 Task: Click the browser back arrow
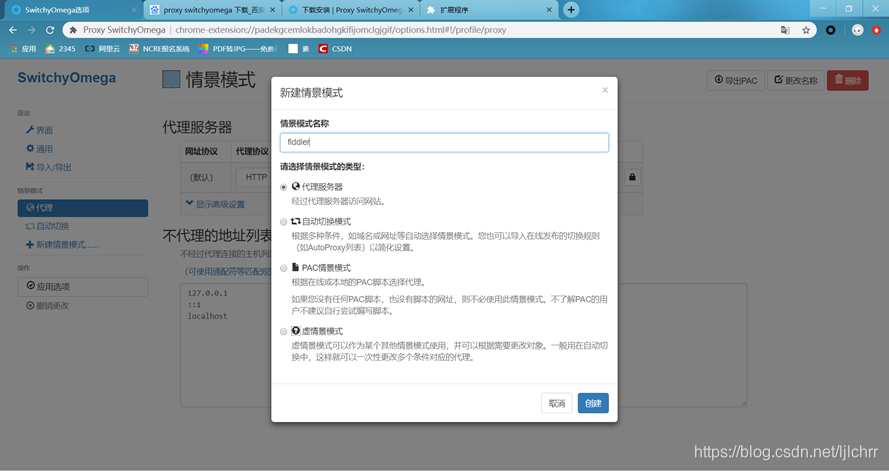[x=13, y=30]
